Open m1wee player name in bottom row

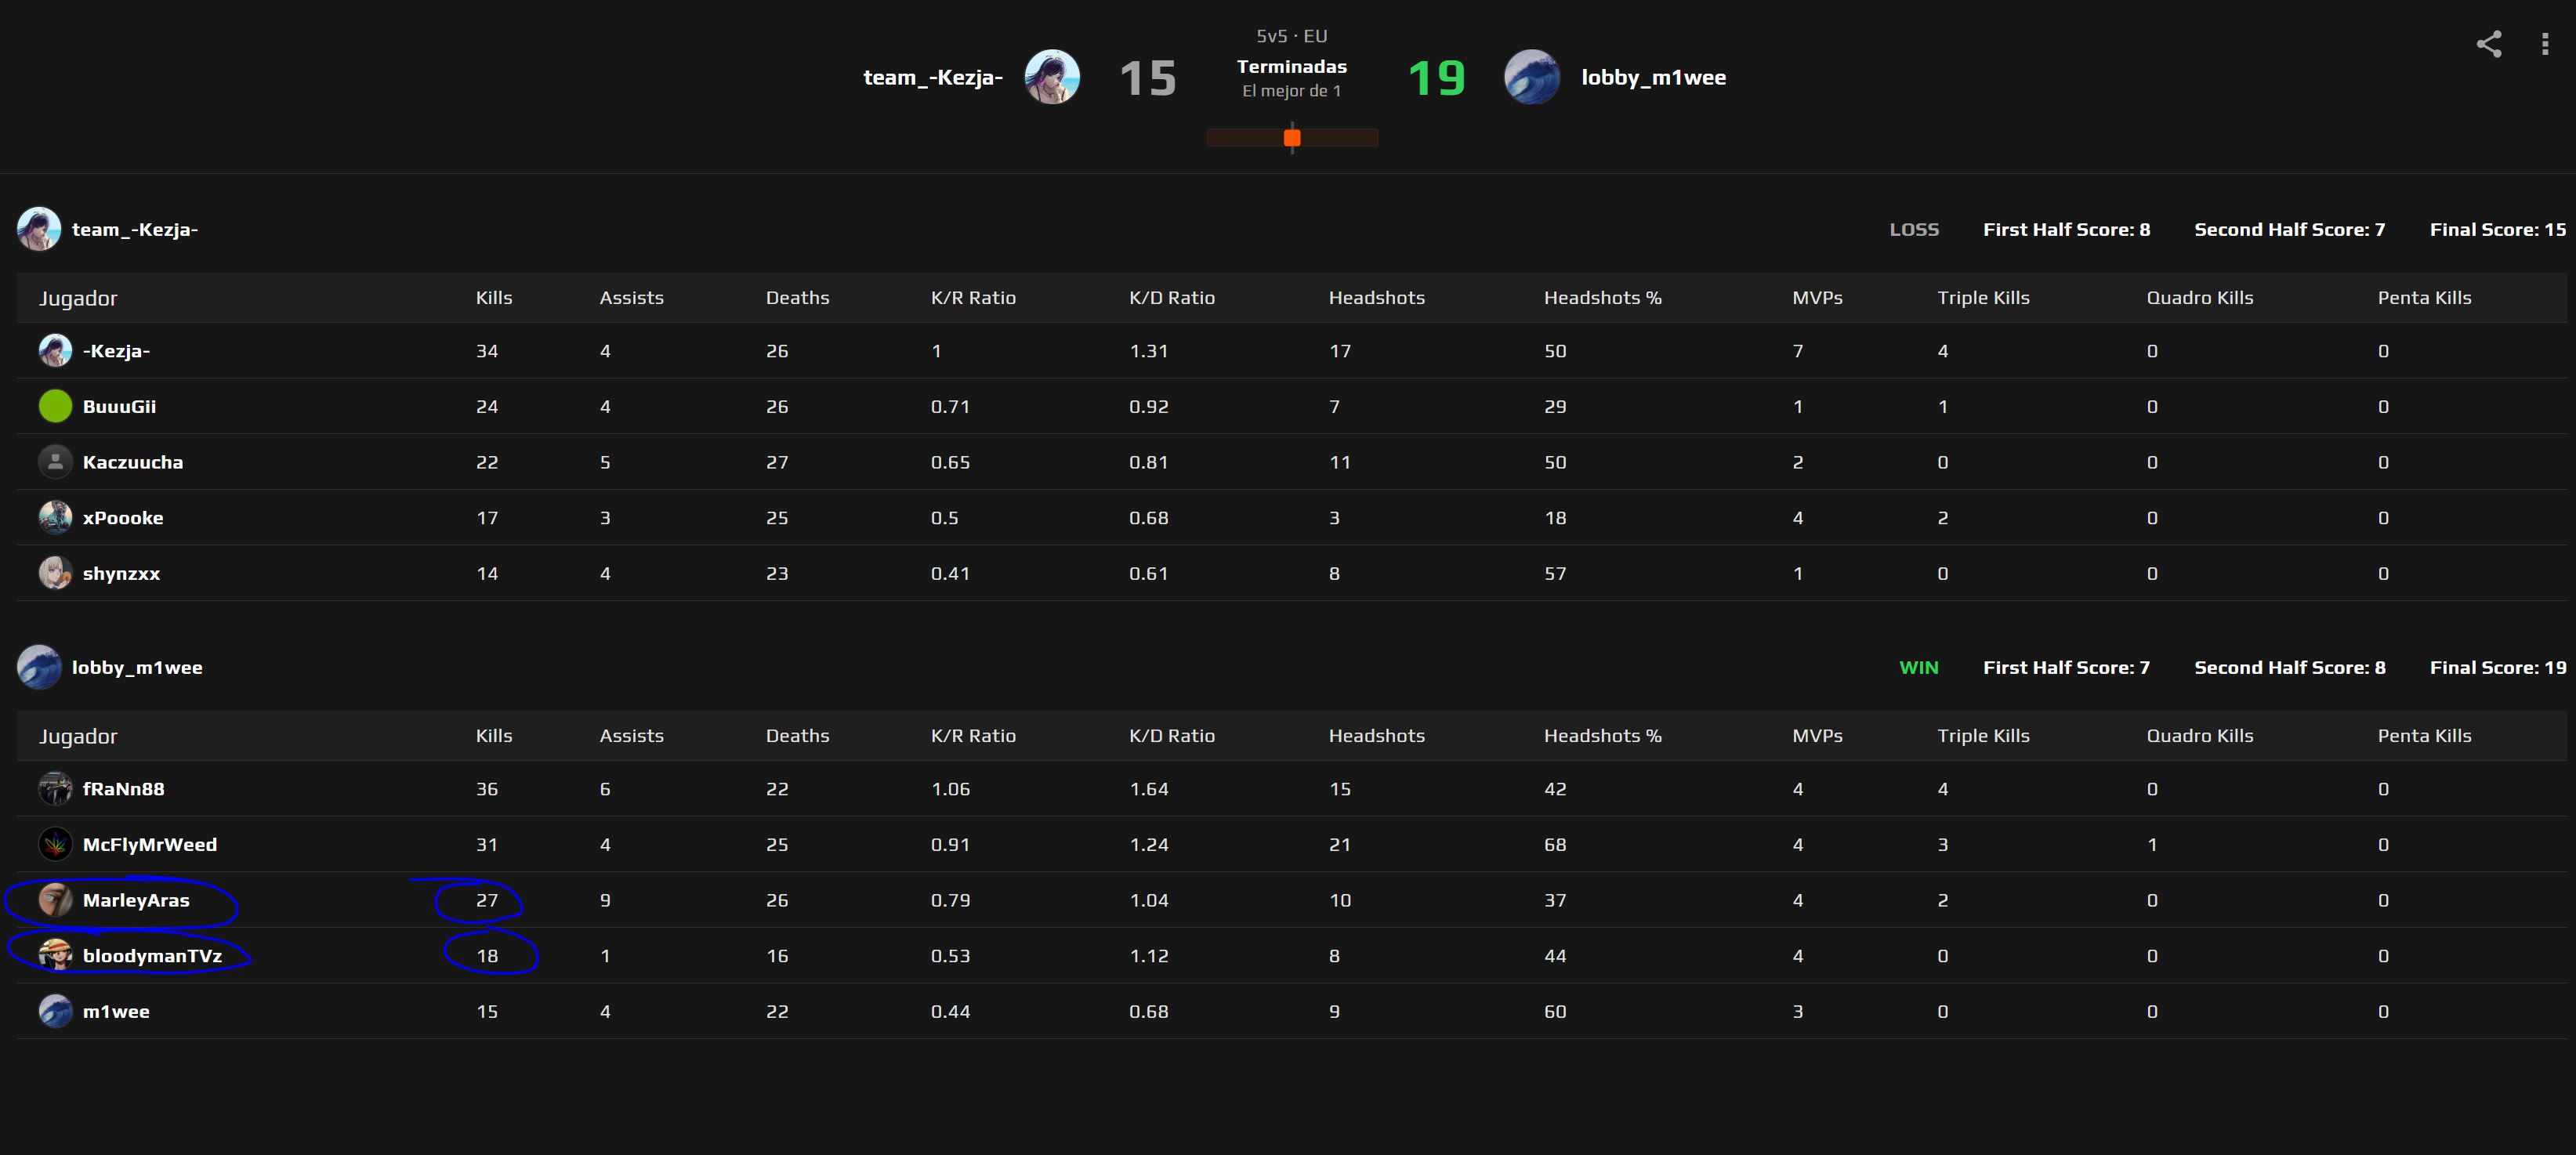pyautogui.click(x=116, y=1011)
